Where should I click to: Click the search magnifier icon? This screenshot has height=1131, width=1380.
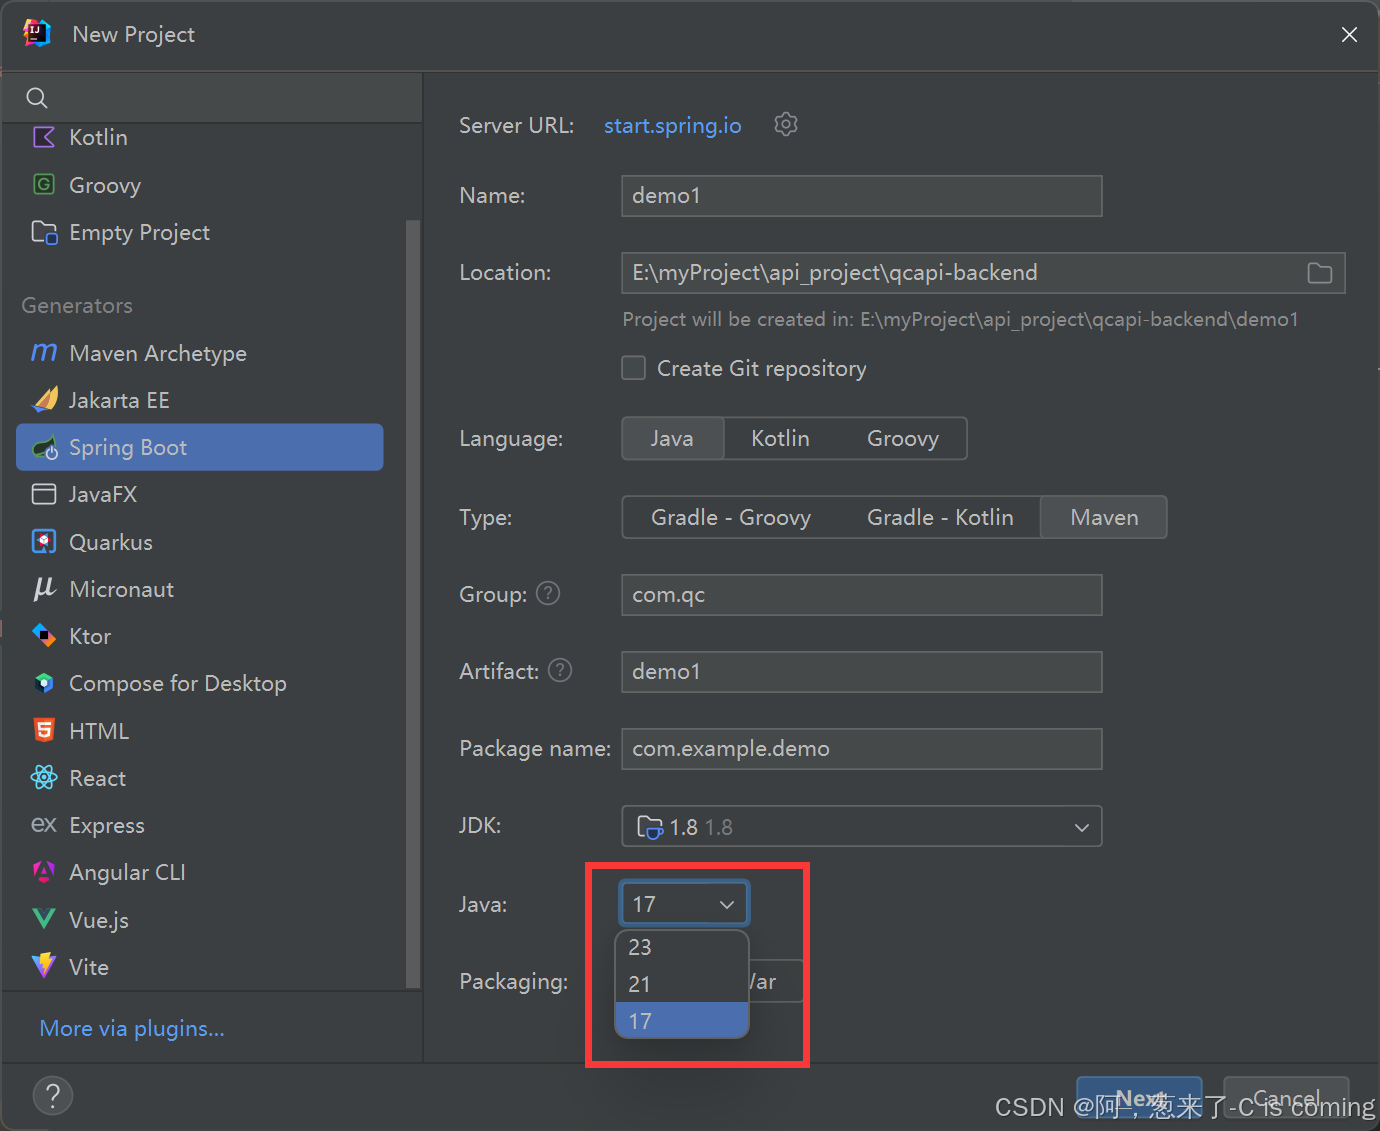[37, 97]
